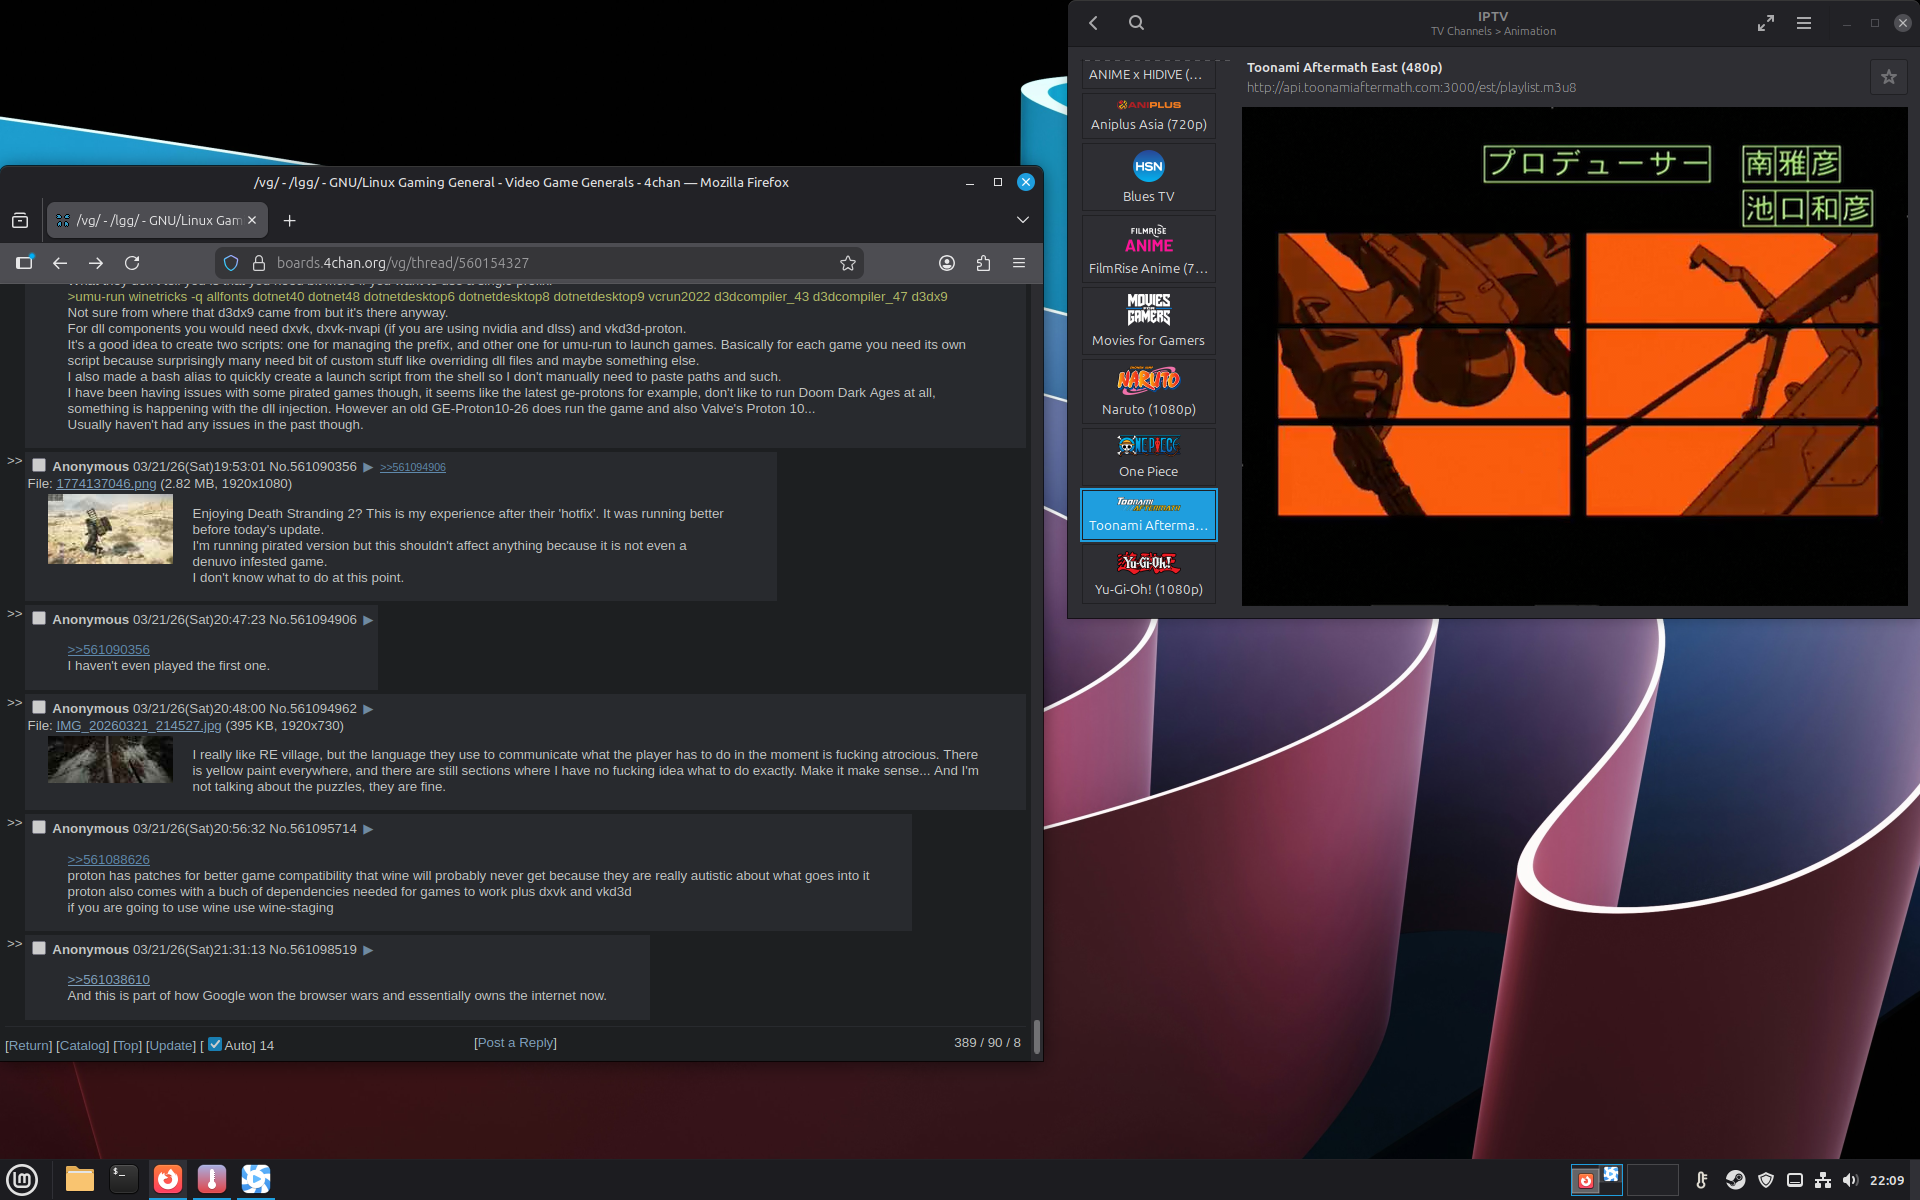
Task: Uncheck the Auto update checkbox
Action: point(215,1044)
